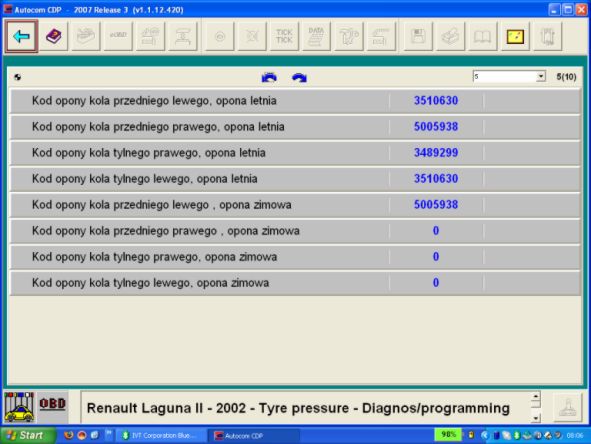Click the green 98% battery indicator
This screenshot has height=444, width=591.
click(x=448, y=435)
